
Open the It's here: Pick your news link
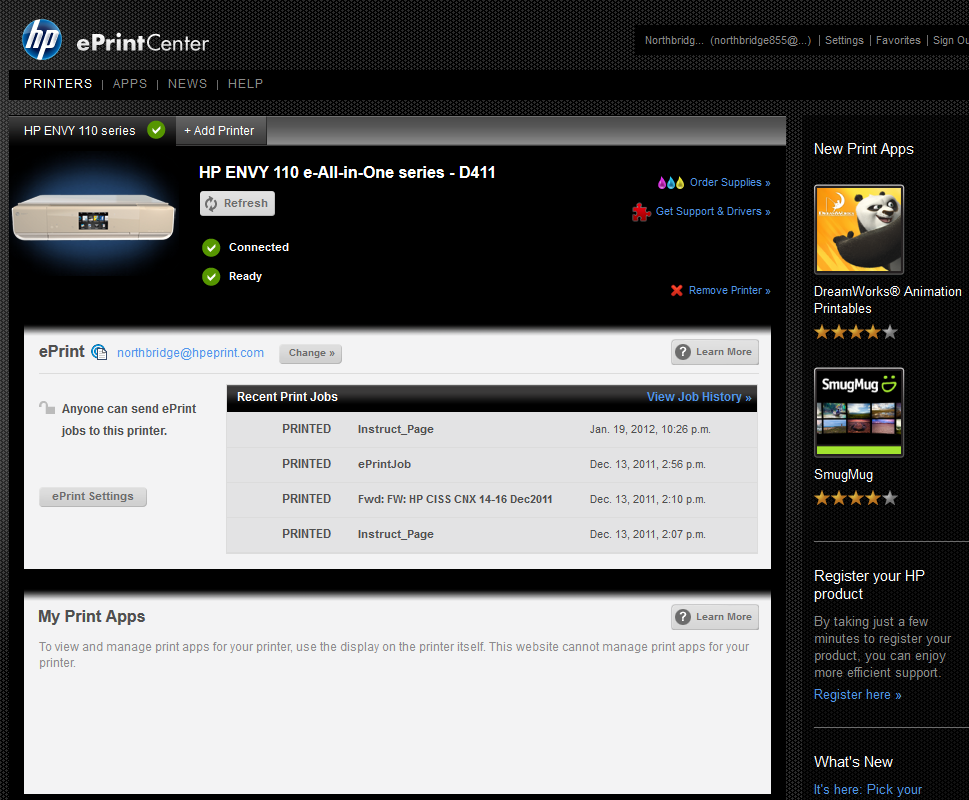(x=868, y=789)
